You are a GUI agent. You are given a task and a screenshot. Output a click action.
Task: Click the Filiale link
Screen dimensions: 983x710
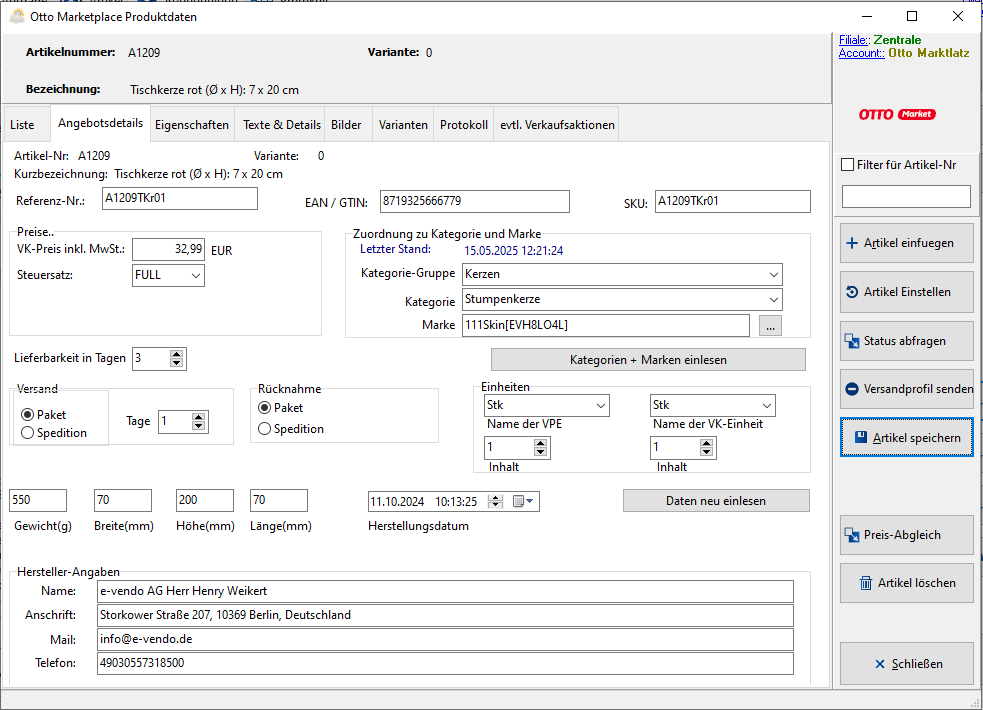coord(854,40)
